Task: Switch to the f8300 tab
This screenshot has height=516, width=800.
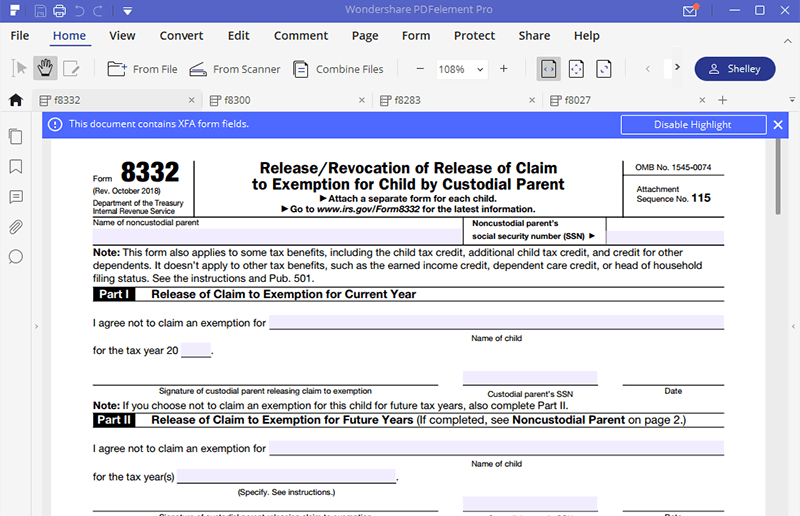Action: (238, 100)
